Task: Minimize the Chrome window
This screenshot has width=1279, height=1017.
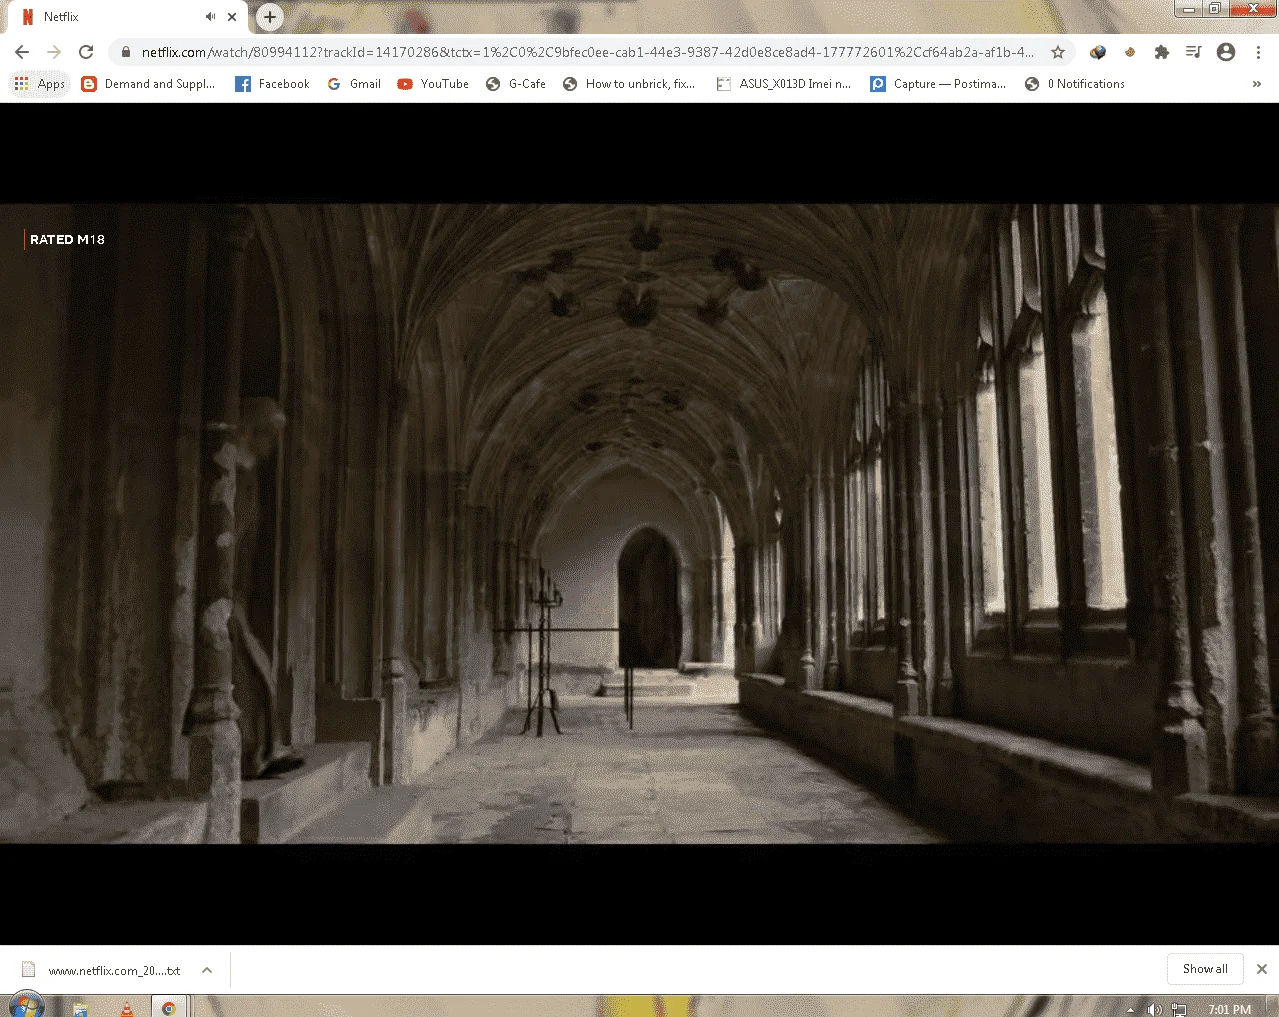Action: point(1188,8)
